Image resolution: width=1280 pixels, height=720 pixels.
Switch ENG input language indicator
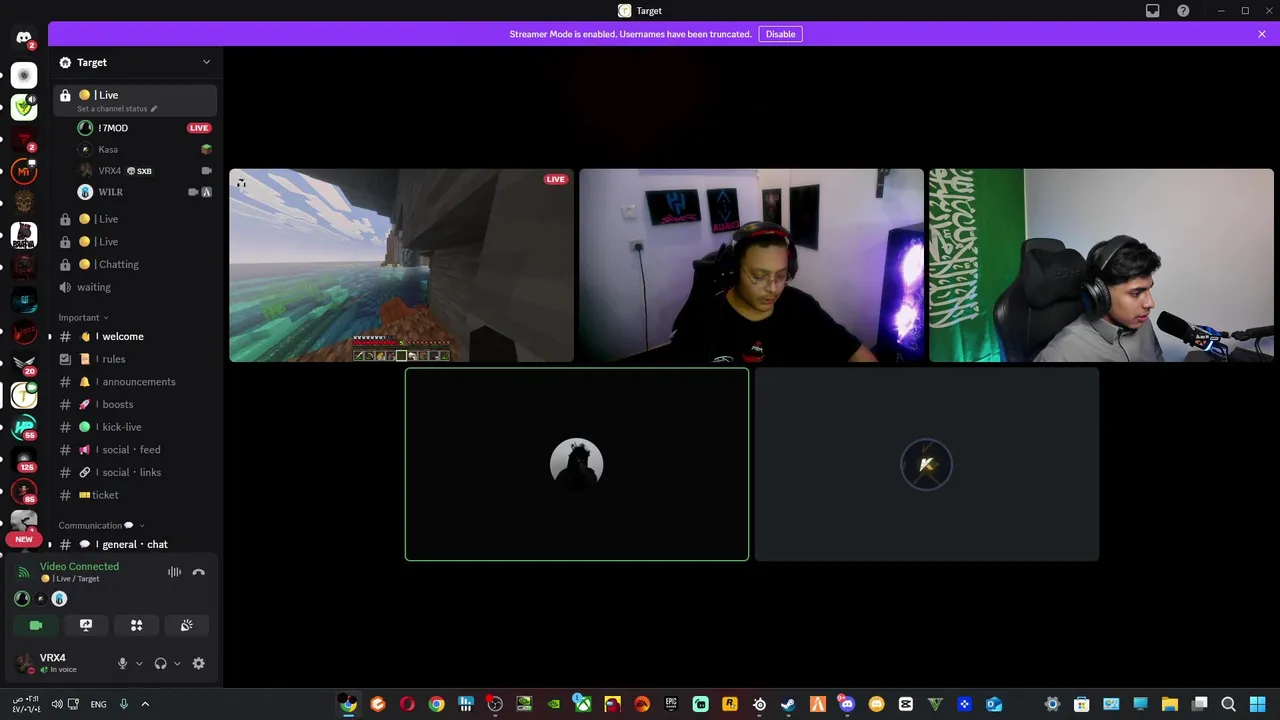pos(98,704)
